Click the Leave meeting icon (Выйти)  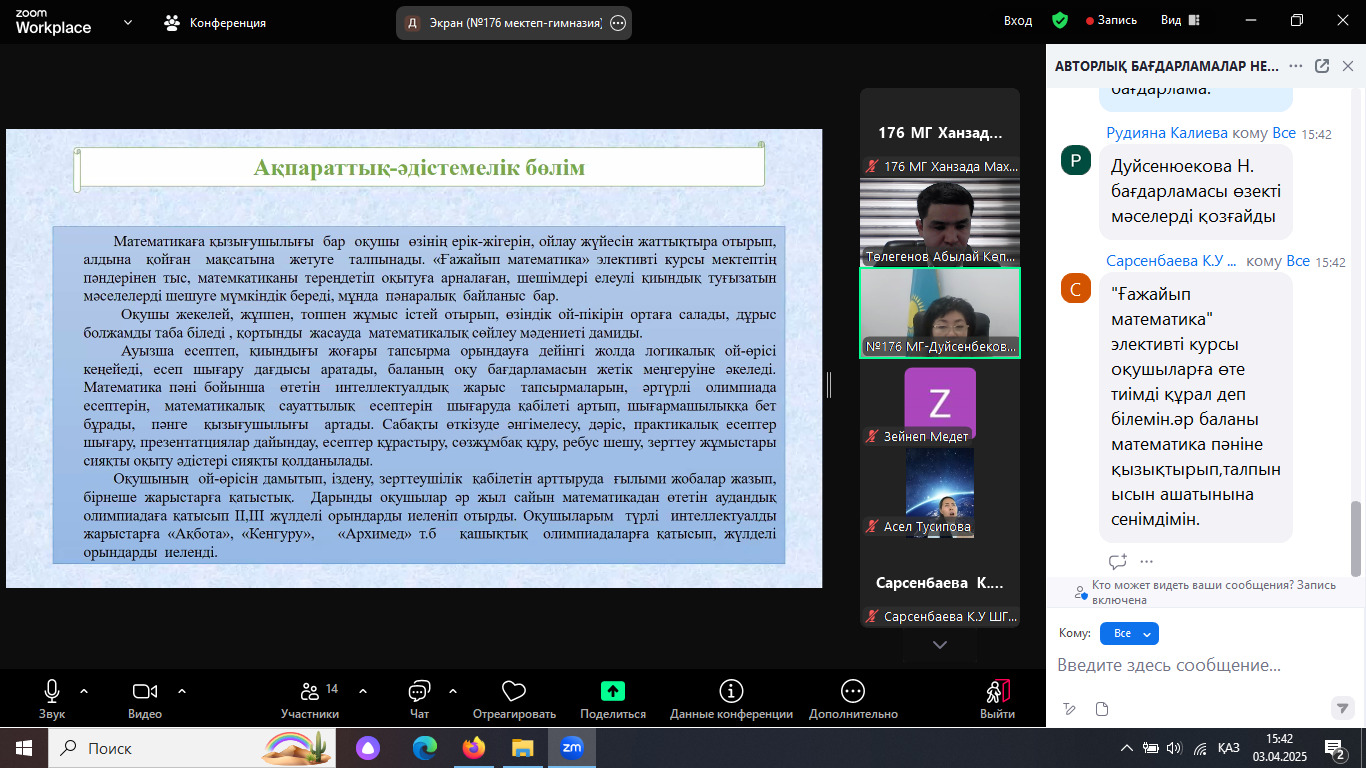(x=997, y=692)
